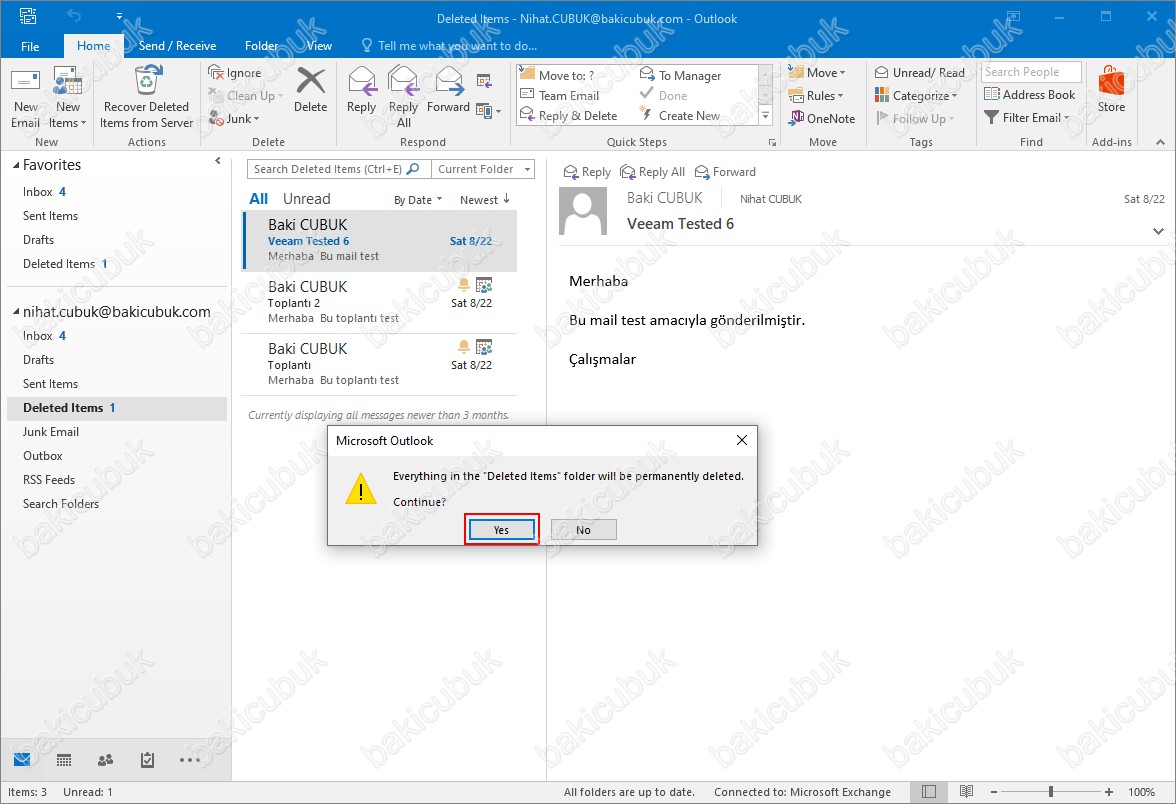Switch to Calendar view icon
The height and width of the screenshot is (804, 1176).
pyautogui.click(x=64, y=760)
